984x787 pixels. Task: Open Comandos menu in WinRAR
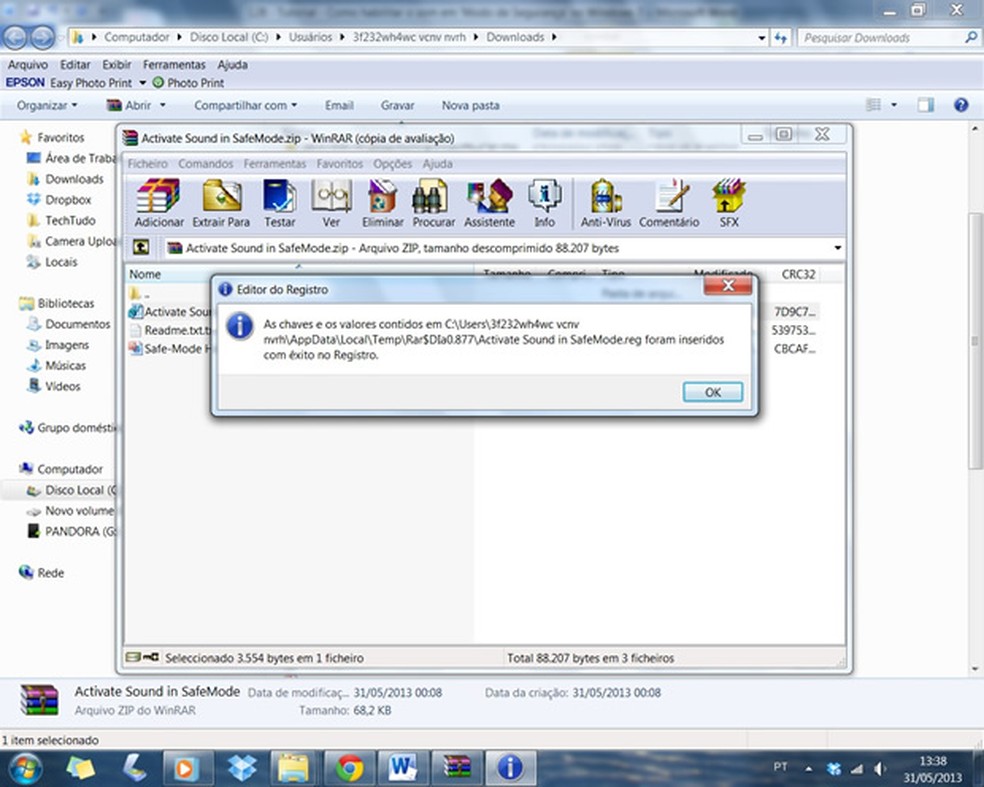205,164
